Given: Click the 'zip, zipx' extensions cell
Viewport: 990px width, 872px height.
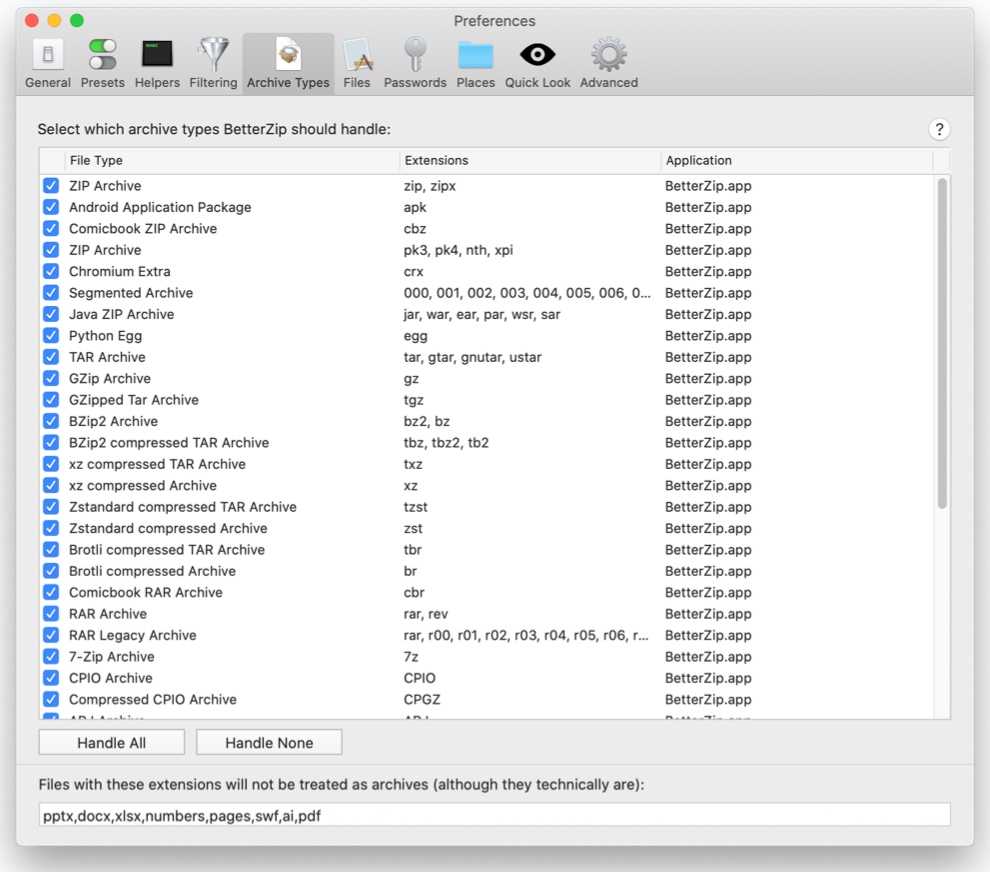Looking at the screenshot, I should pyautogui.click(x=429, y=186).
